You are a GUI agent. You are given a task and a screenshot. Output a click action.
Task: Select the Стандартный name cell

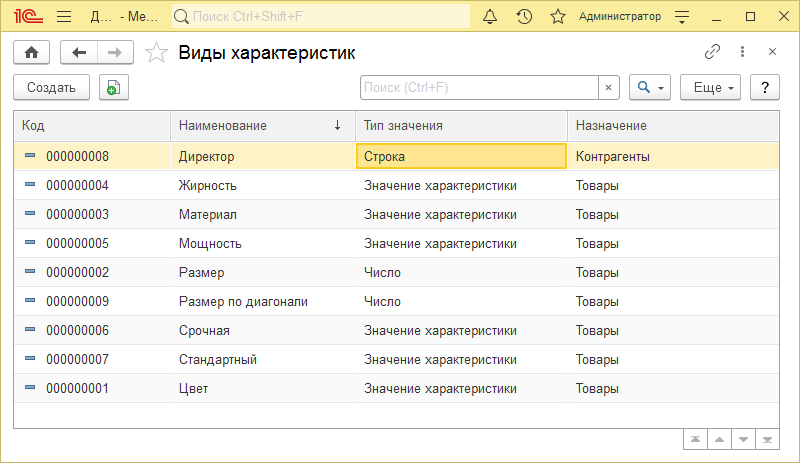click(263, 360)
